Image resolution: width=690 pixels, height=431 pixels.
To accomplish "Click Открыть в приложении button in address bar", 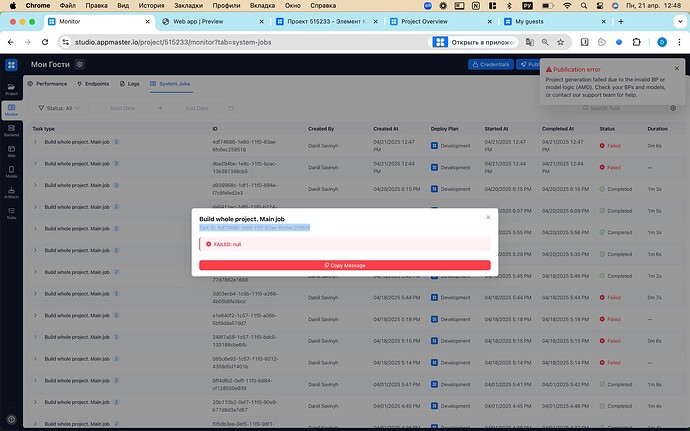I will click(475, 42).
